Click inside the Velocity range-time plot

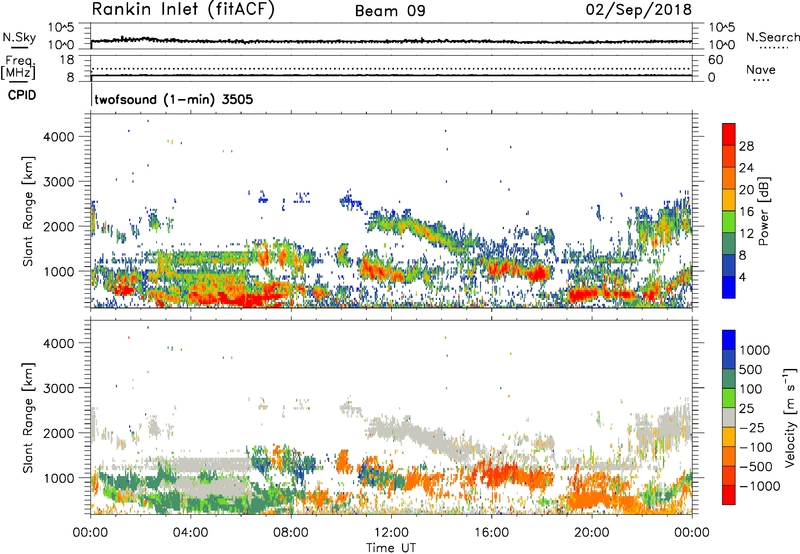[x=391, y=416]
